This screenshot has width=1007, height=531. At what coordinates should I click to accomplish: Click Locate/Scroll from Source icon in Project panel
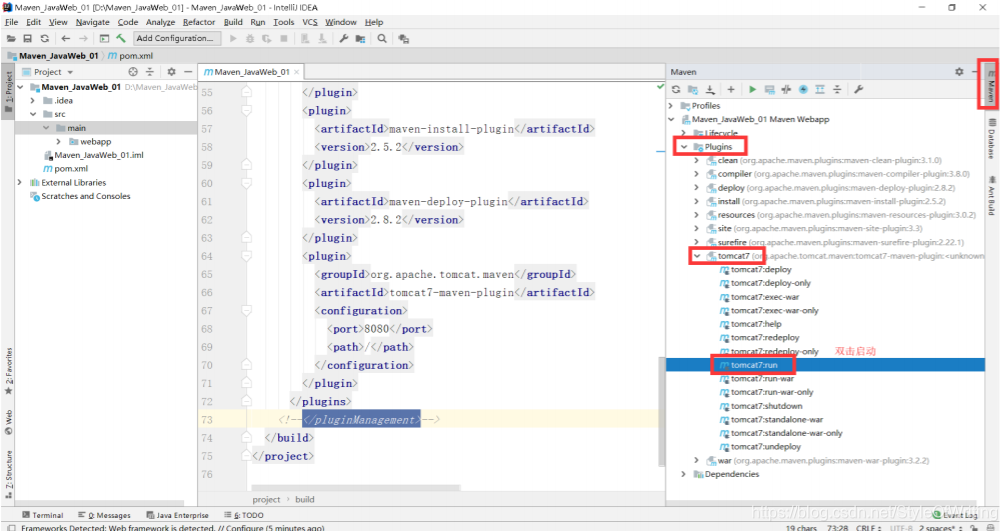[133, 72]
